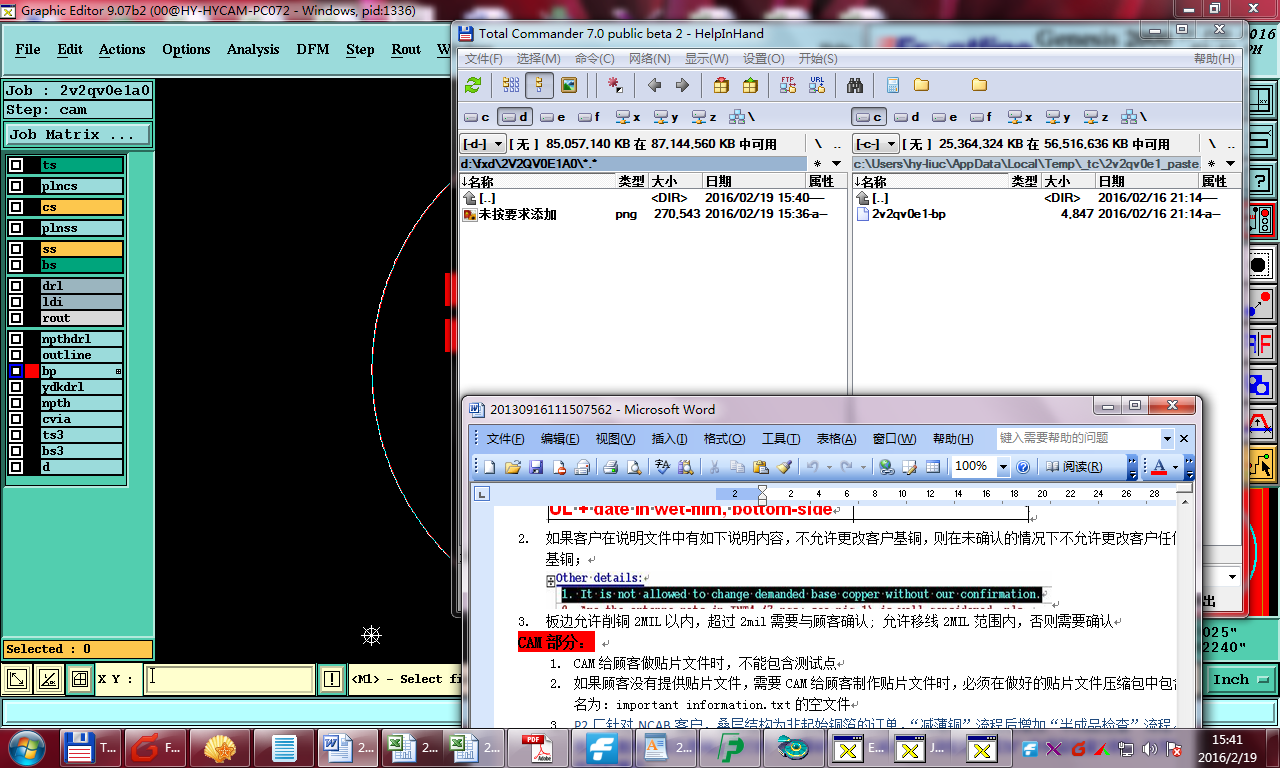The height and width of the screenshot is (768, 1280).
Task: Click the grid snap icon left of X Y
Action: tap(79, 679)
